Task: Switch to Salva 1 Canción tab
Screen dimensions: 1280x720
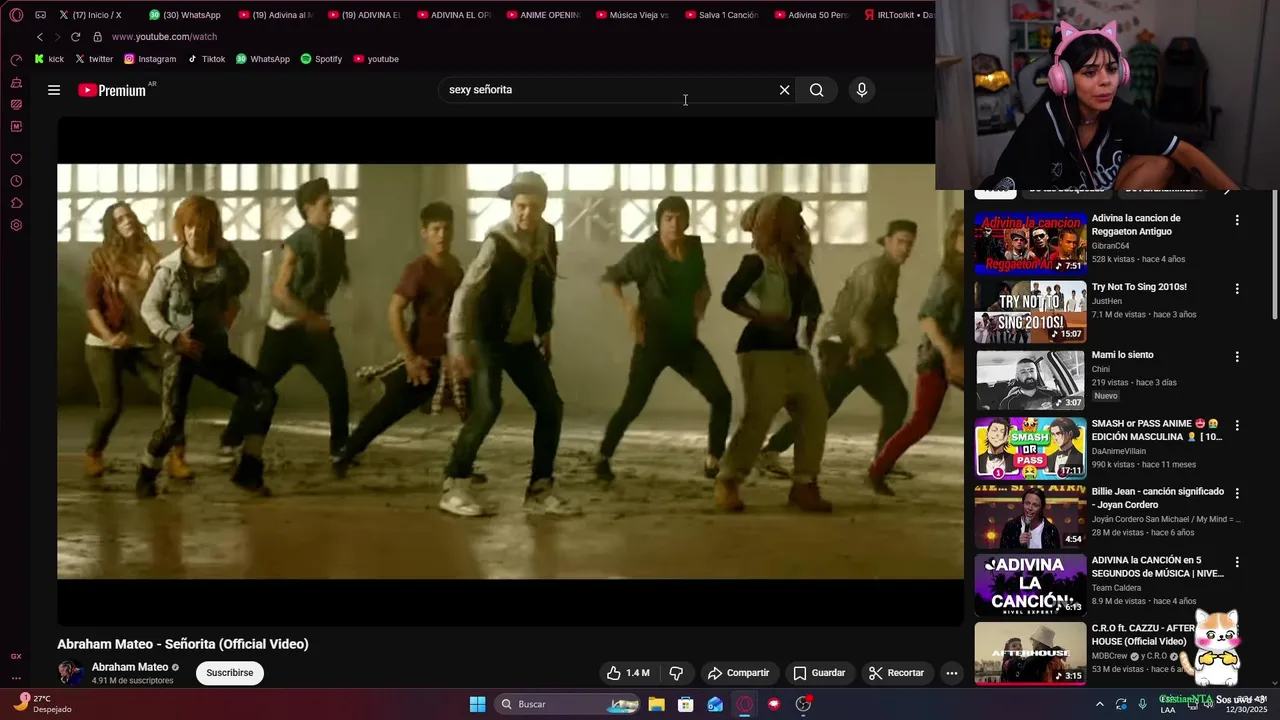Action: [721, 15]
